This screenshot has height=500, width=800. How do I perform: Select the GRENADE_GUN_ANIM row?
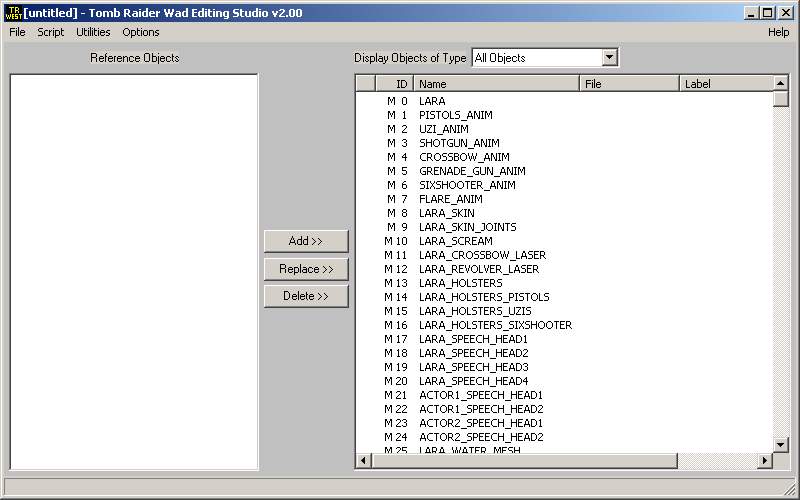tap(565, 171)
